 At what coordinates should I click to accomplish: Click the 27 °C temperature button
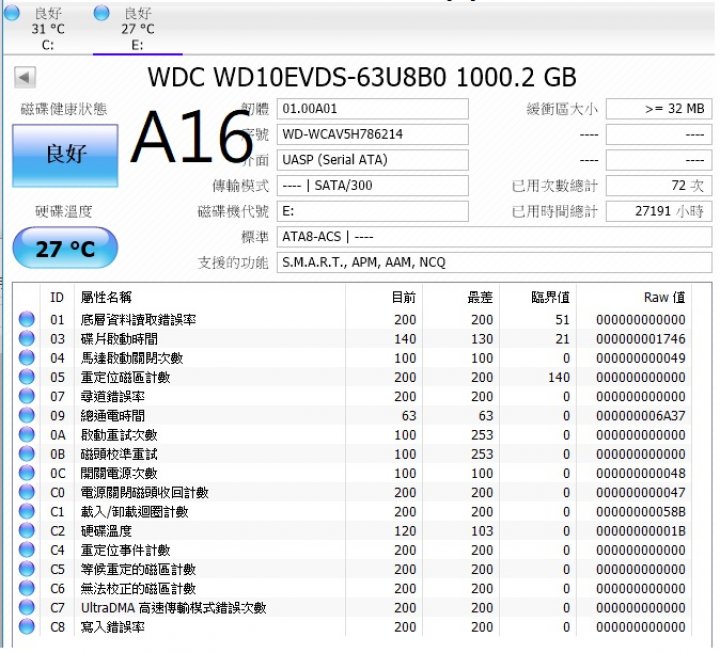(65, 248)
